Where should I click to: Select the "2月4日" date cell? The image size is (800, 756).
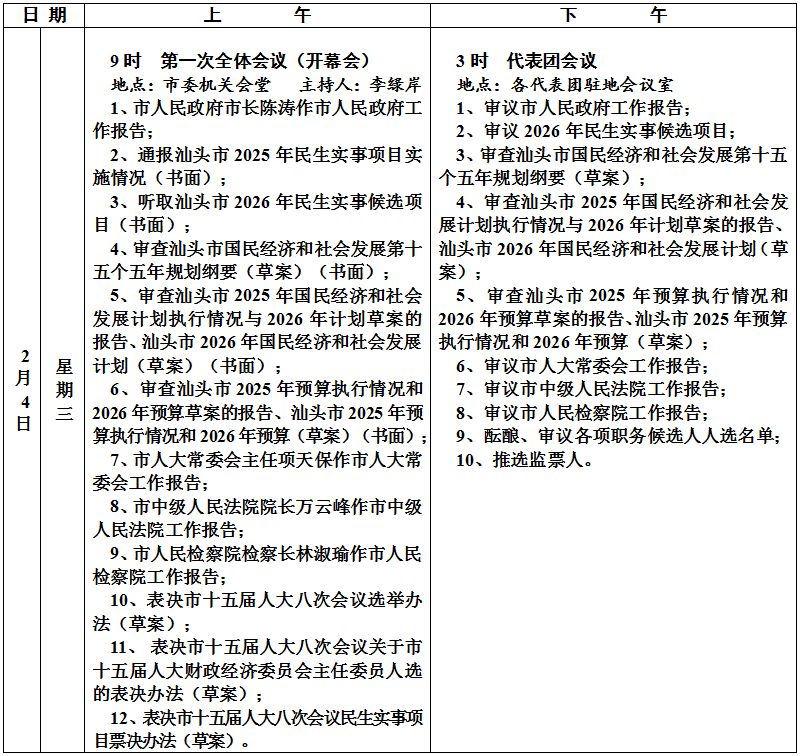pos(22,389)
